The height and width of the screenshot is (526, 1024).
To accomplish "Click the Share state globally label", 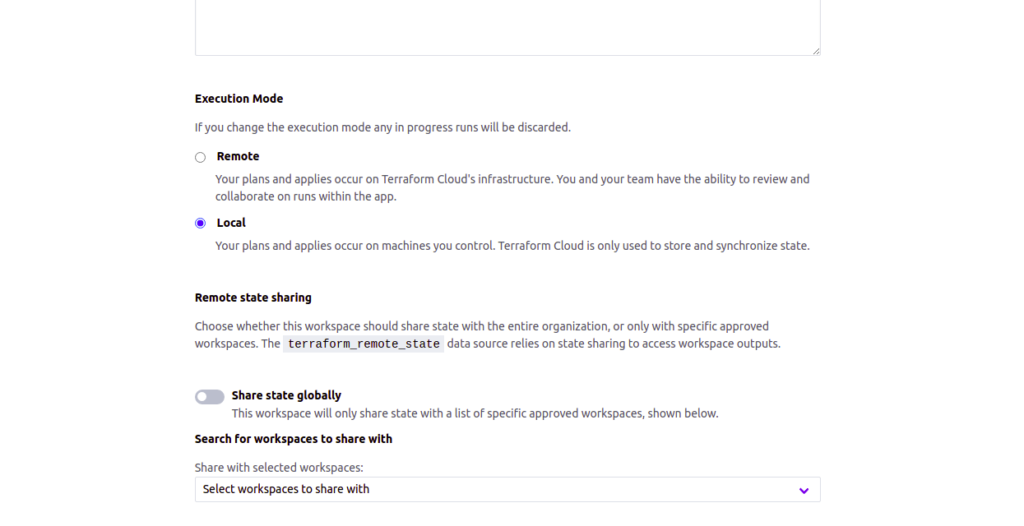I will click(x=286, y=395).
